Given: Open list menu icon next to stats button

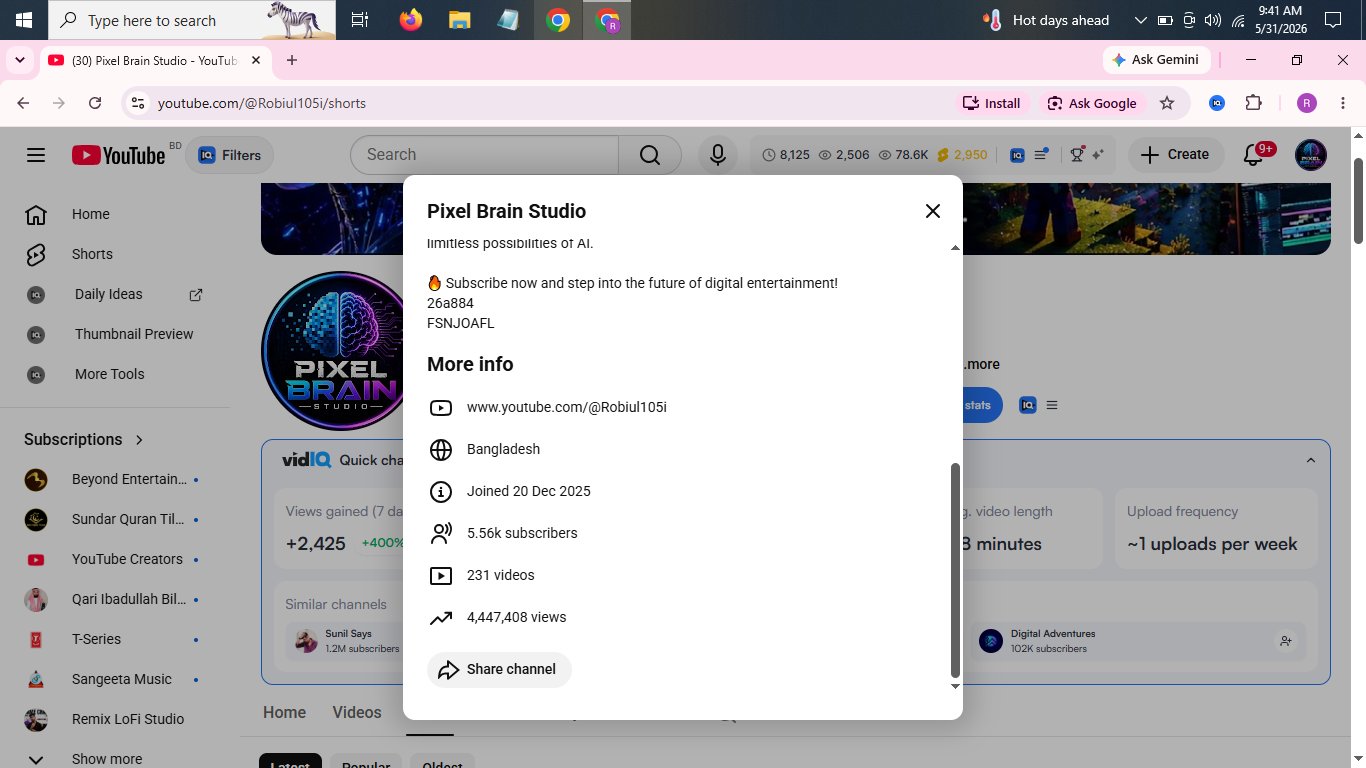Looking at the screenshot, I should (1052, 405).
